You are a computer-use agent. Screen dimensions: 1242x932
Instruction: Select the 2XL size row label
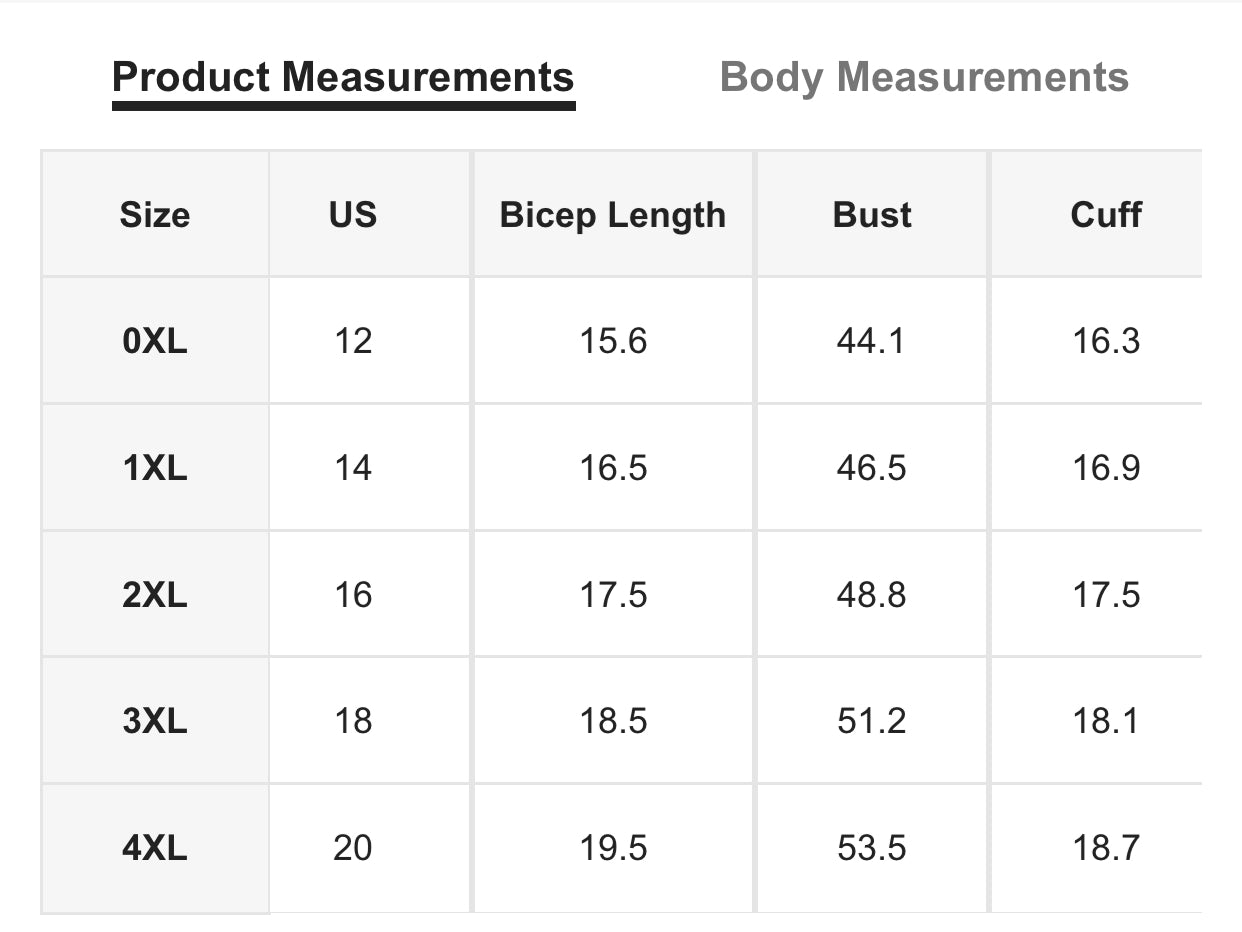click(x=155, y=595)
